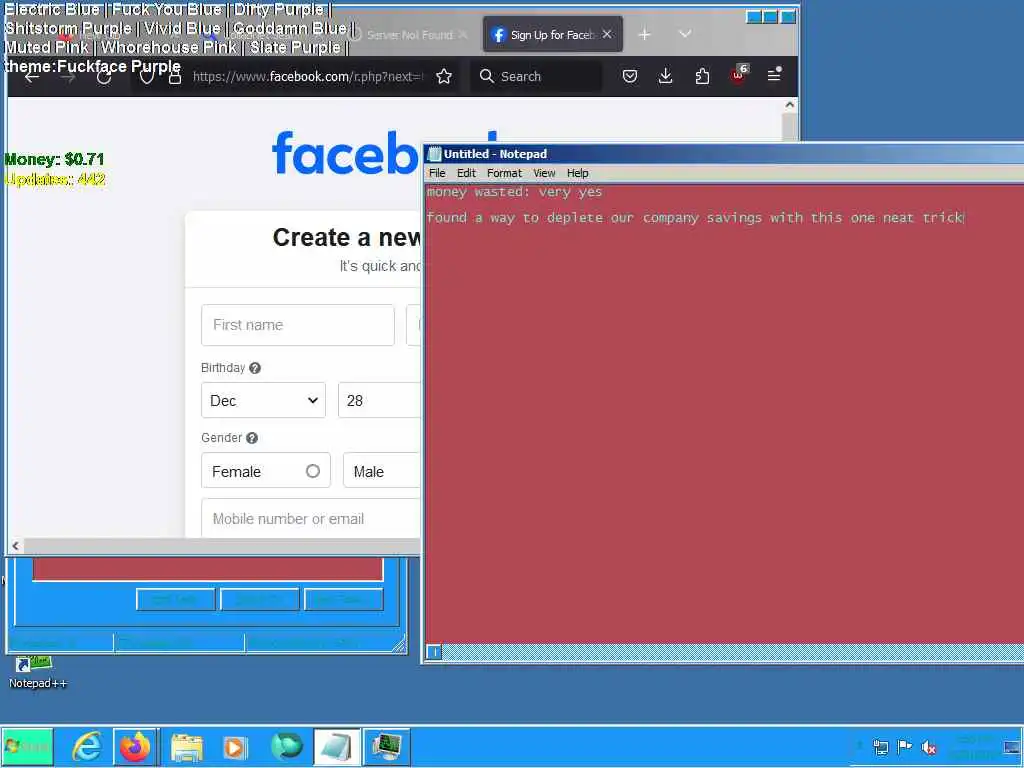This screenshot has width=1024, height=768.
Task: Switch to Notepad taskbar button
Action: pyautogui.click(x=337, y=746)
